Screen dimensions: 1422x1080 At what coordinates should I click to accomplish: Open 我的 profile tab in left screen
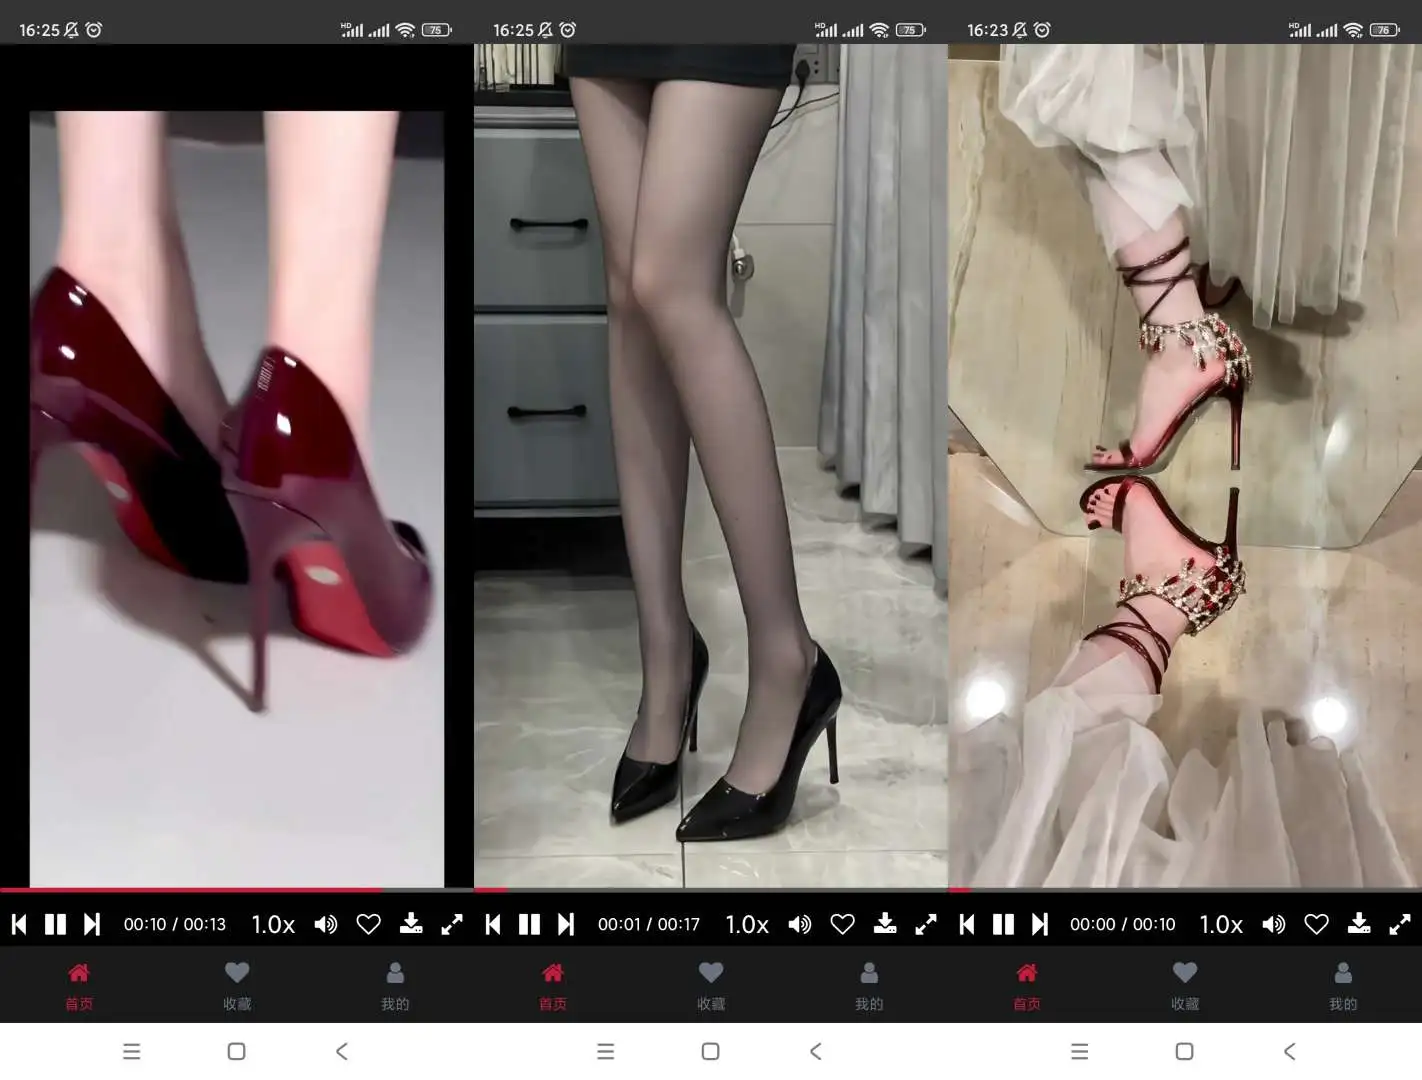point(395,985)
